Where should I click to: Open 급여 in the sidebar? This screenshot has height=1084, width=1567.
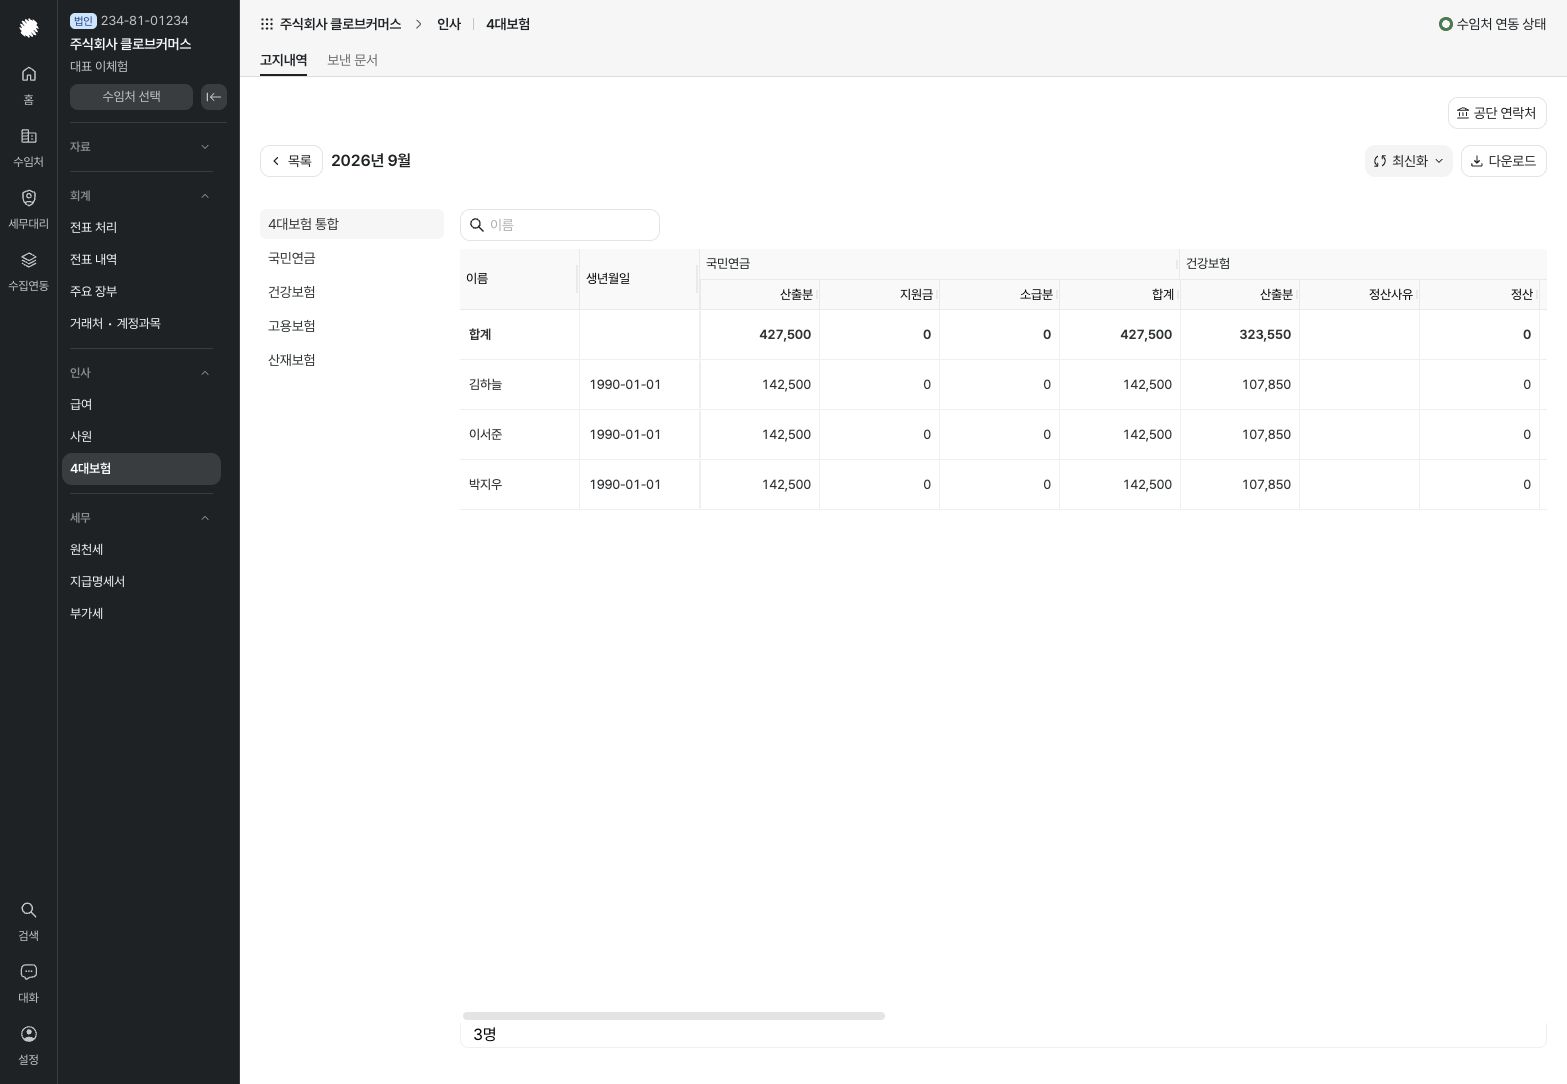click(141, 405)
